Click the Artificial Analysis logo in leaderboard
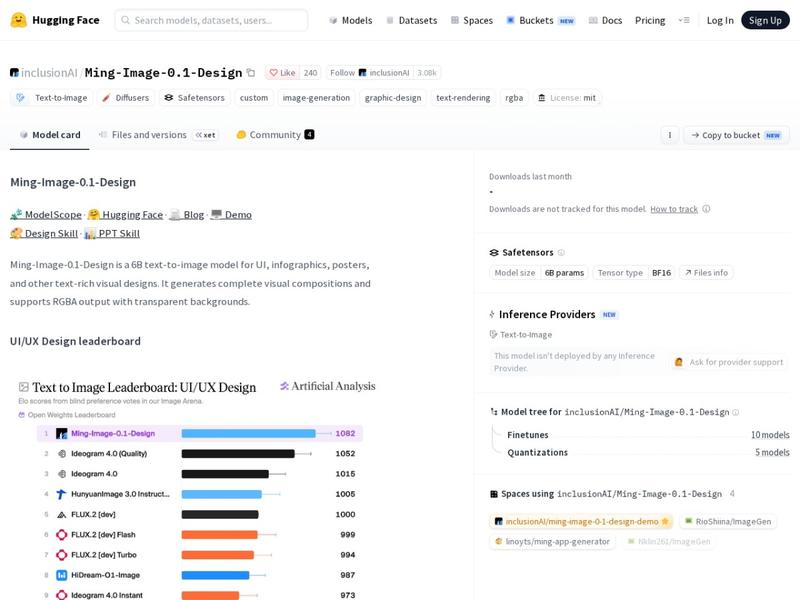The height and width of the screenshot is (600, 800). tap(328, 386)
